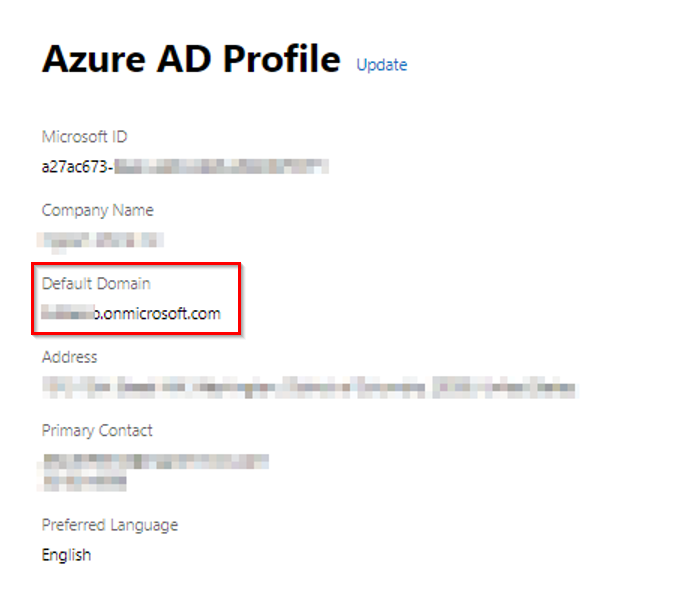Screen dimensions: 686x604
Task: Select first blurred line of primary contact
Action: point(155,461)
